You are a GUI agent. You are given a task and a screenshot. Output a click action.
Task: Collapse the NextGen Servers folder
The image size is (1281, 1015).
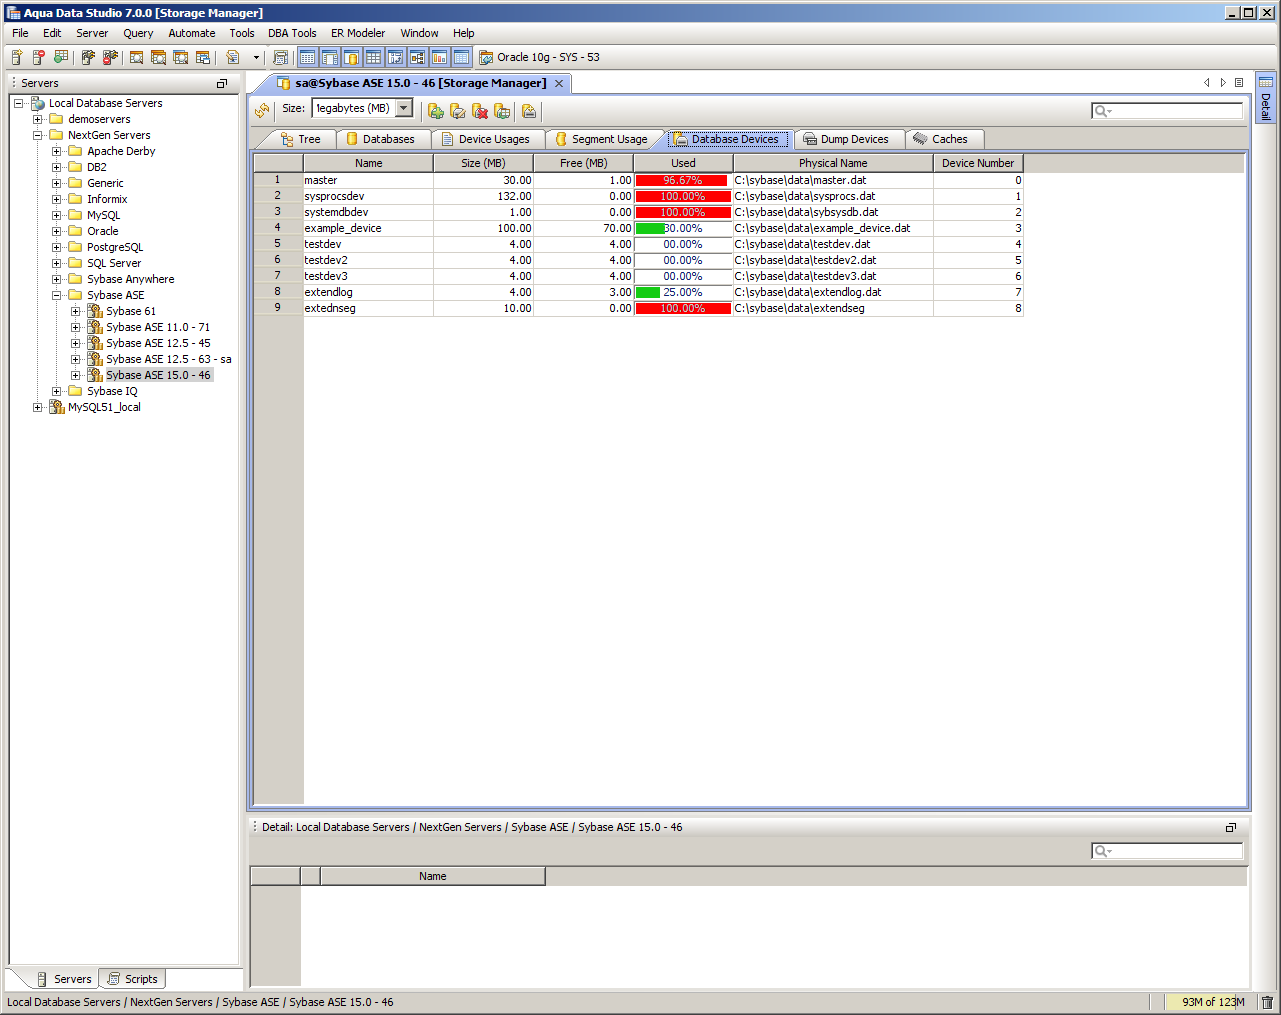[38, 135]
